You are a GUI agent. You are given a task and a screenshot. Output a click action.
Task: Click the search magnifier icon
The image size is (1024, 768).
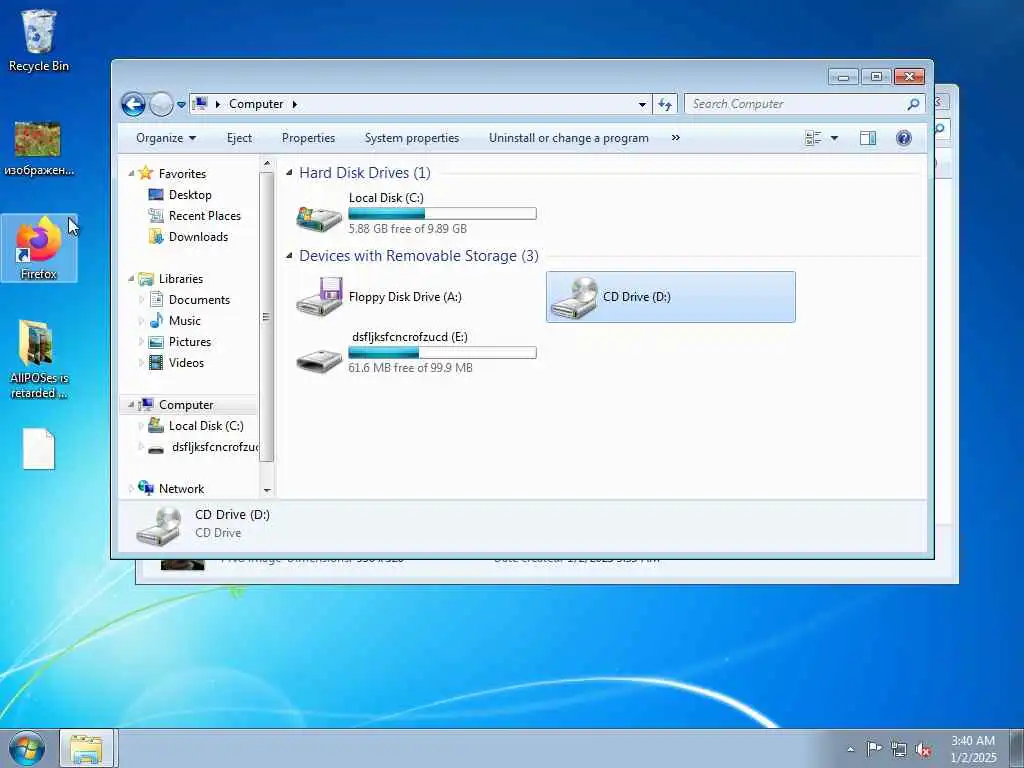[x=913, y=104]
